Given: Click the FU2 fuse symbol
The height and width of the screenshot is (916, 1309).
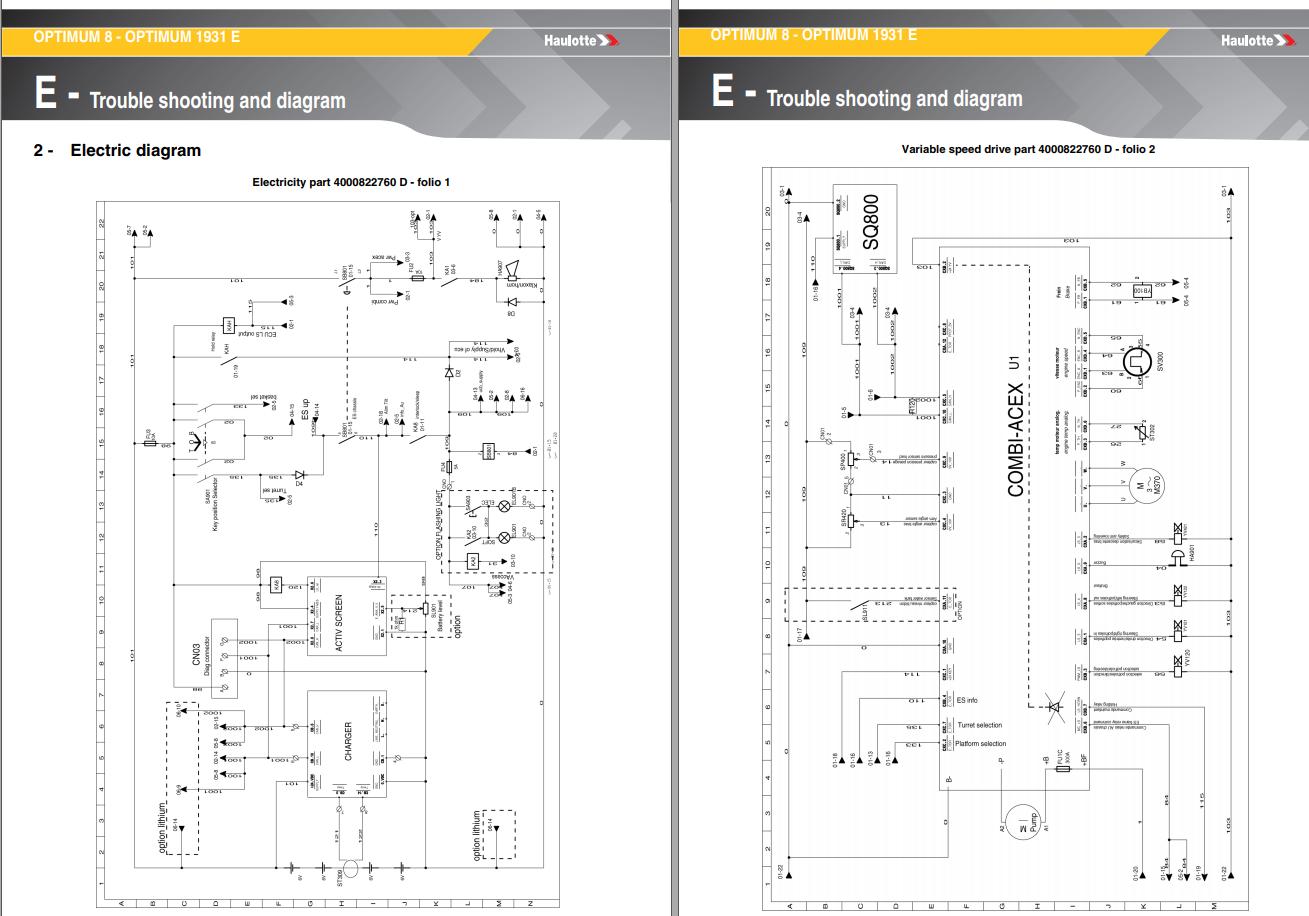Looking at the screenshot, I should [419, 278].
